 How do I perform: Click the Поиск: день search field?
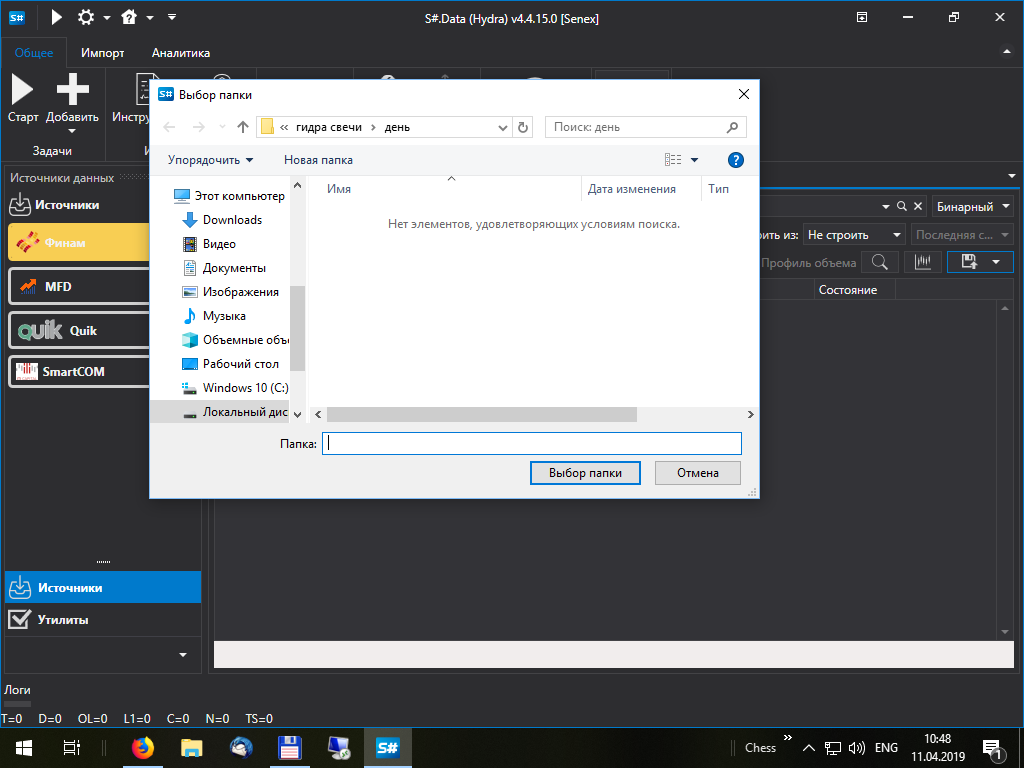[645, 127]
